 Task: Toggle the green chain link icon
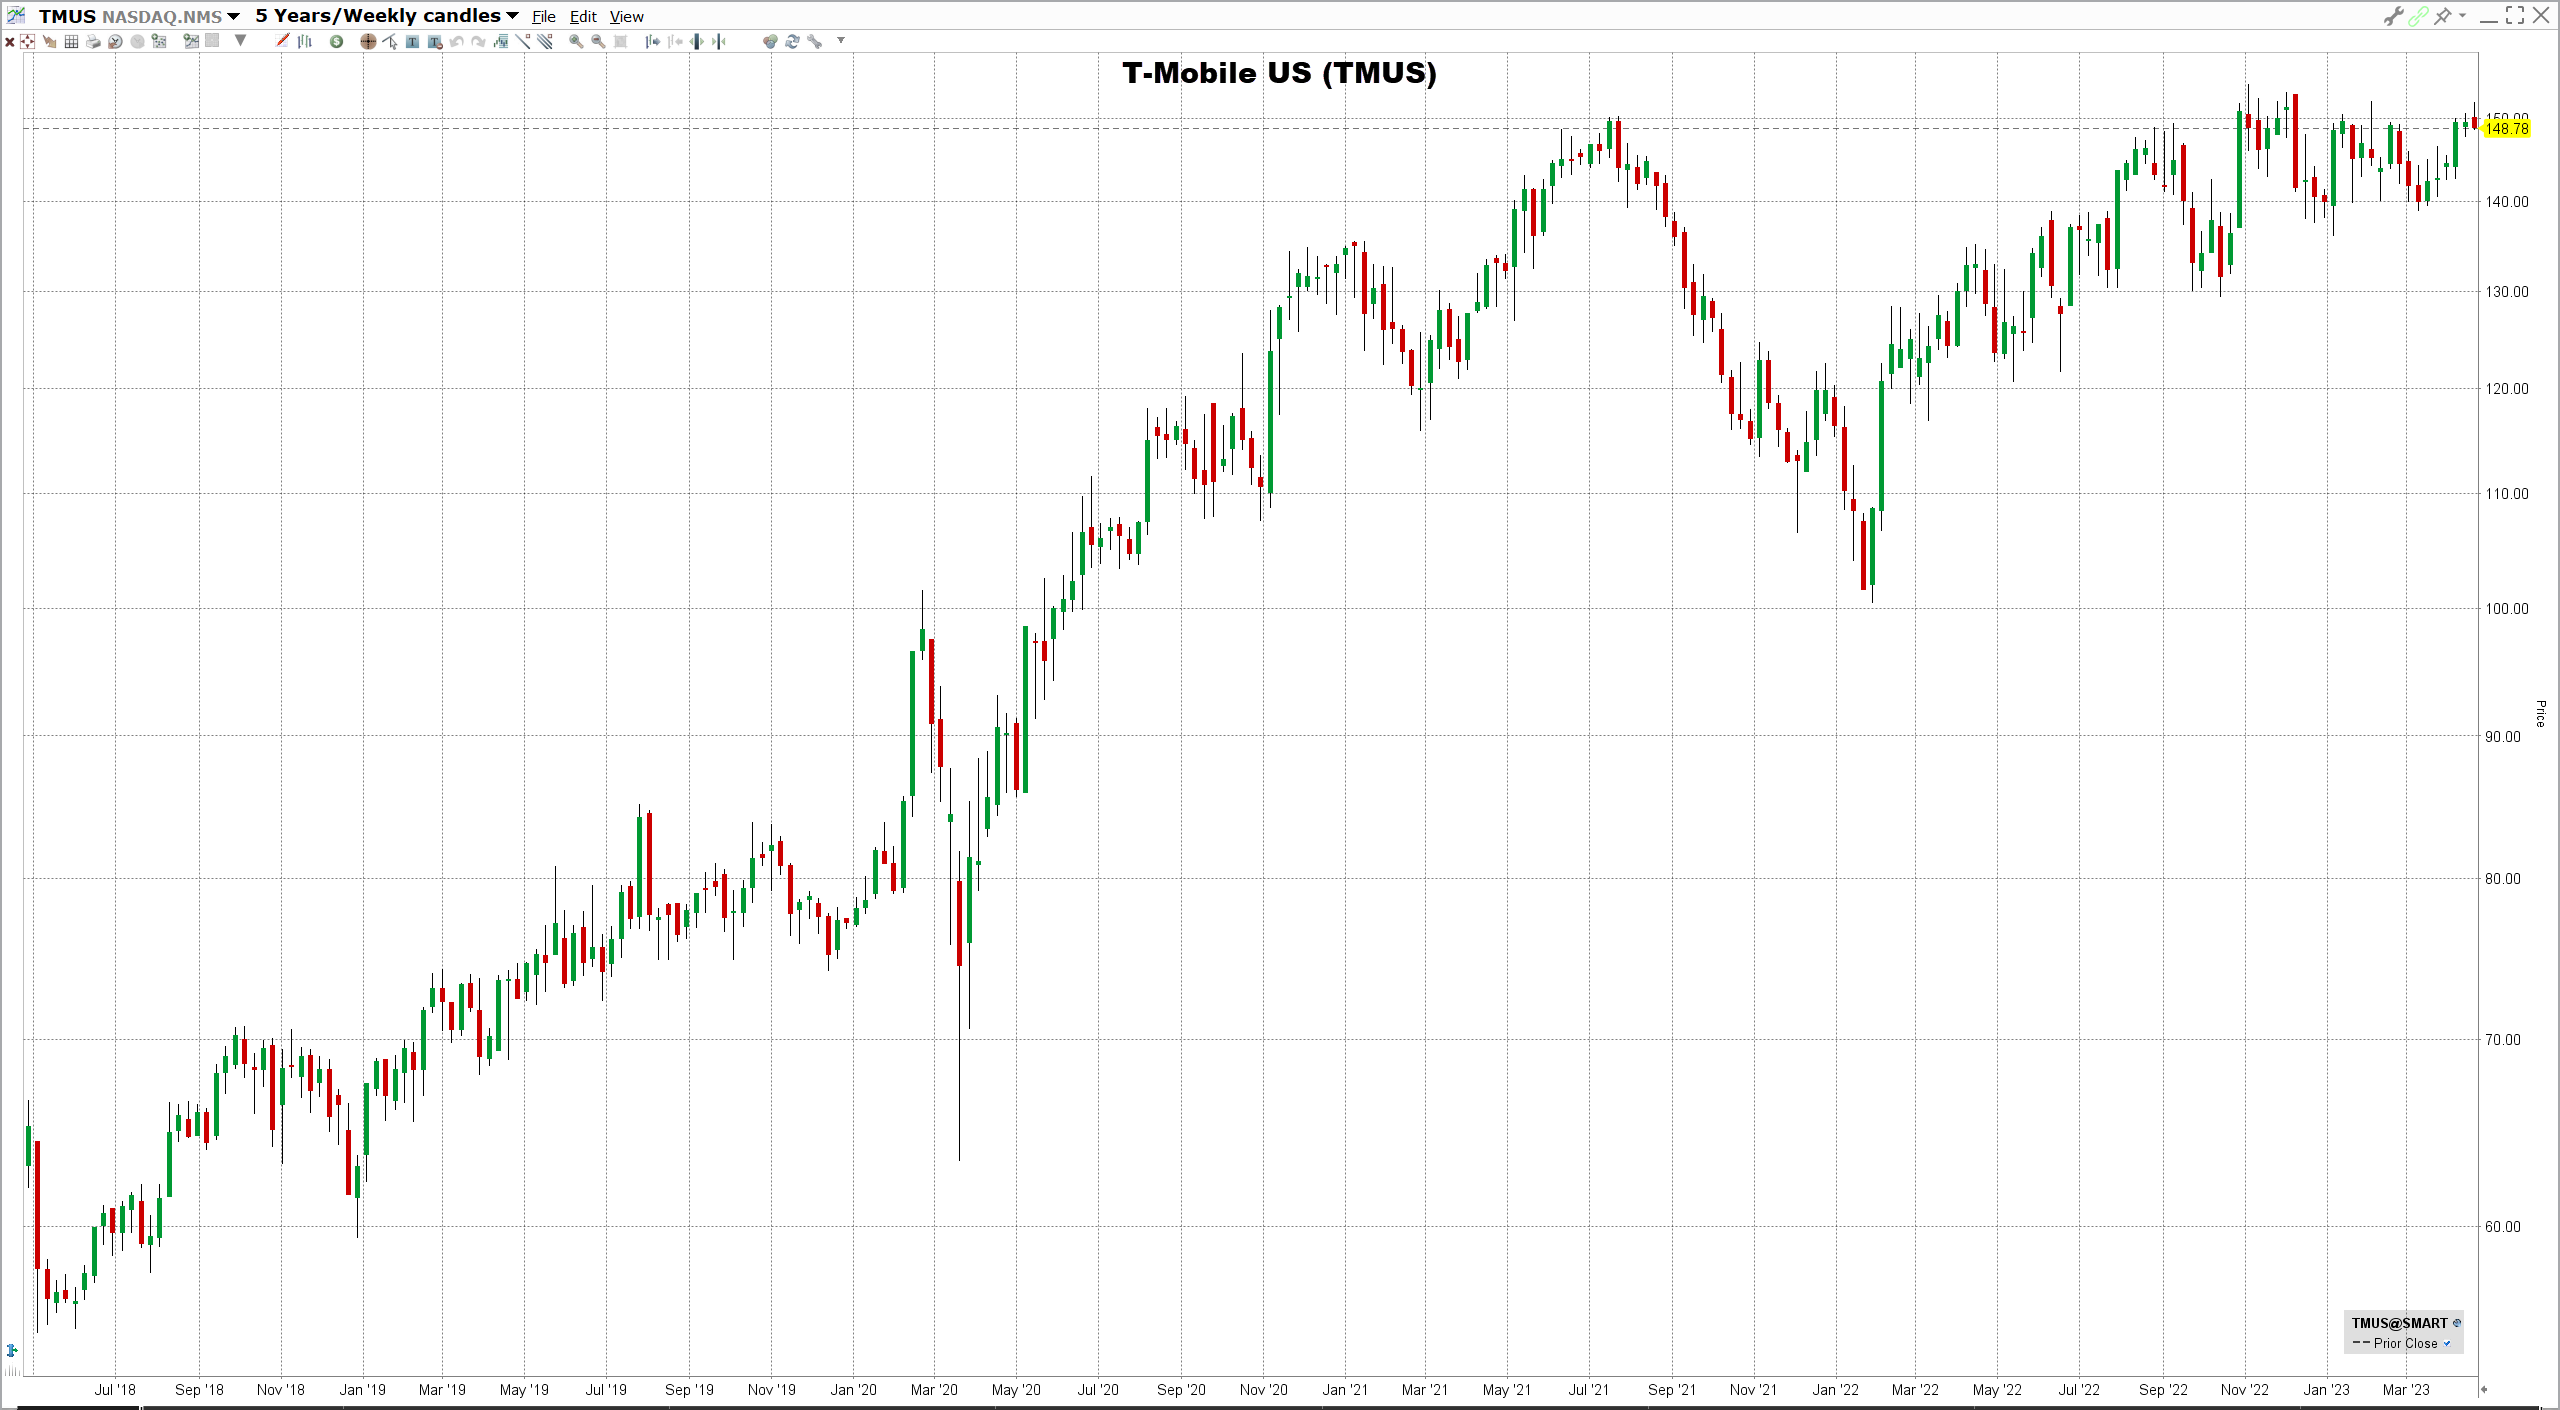(x=2418, y=16)
